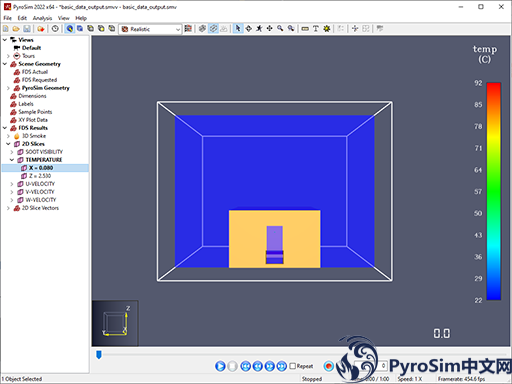
Task: Click the red record button
Action: tap(329, 366)
